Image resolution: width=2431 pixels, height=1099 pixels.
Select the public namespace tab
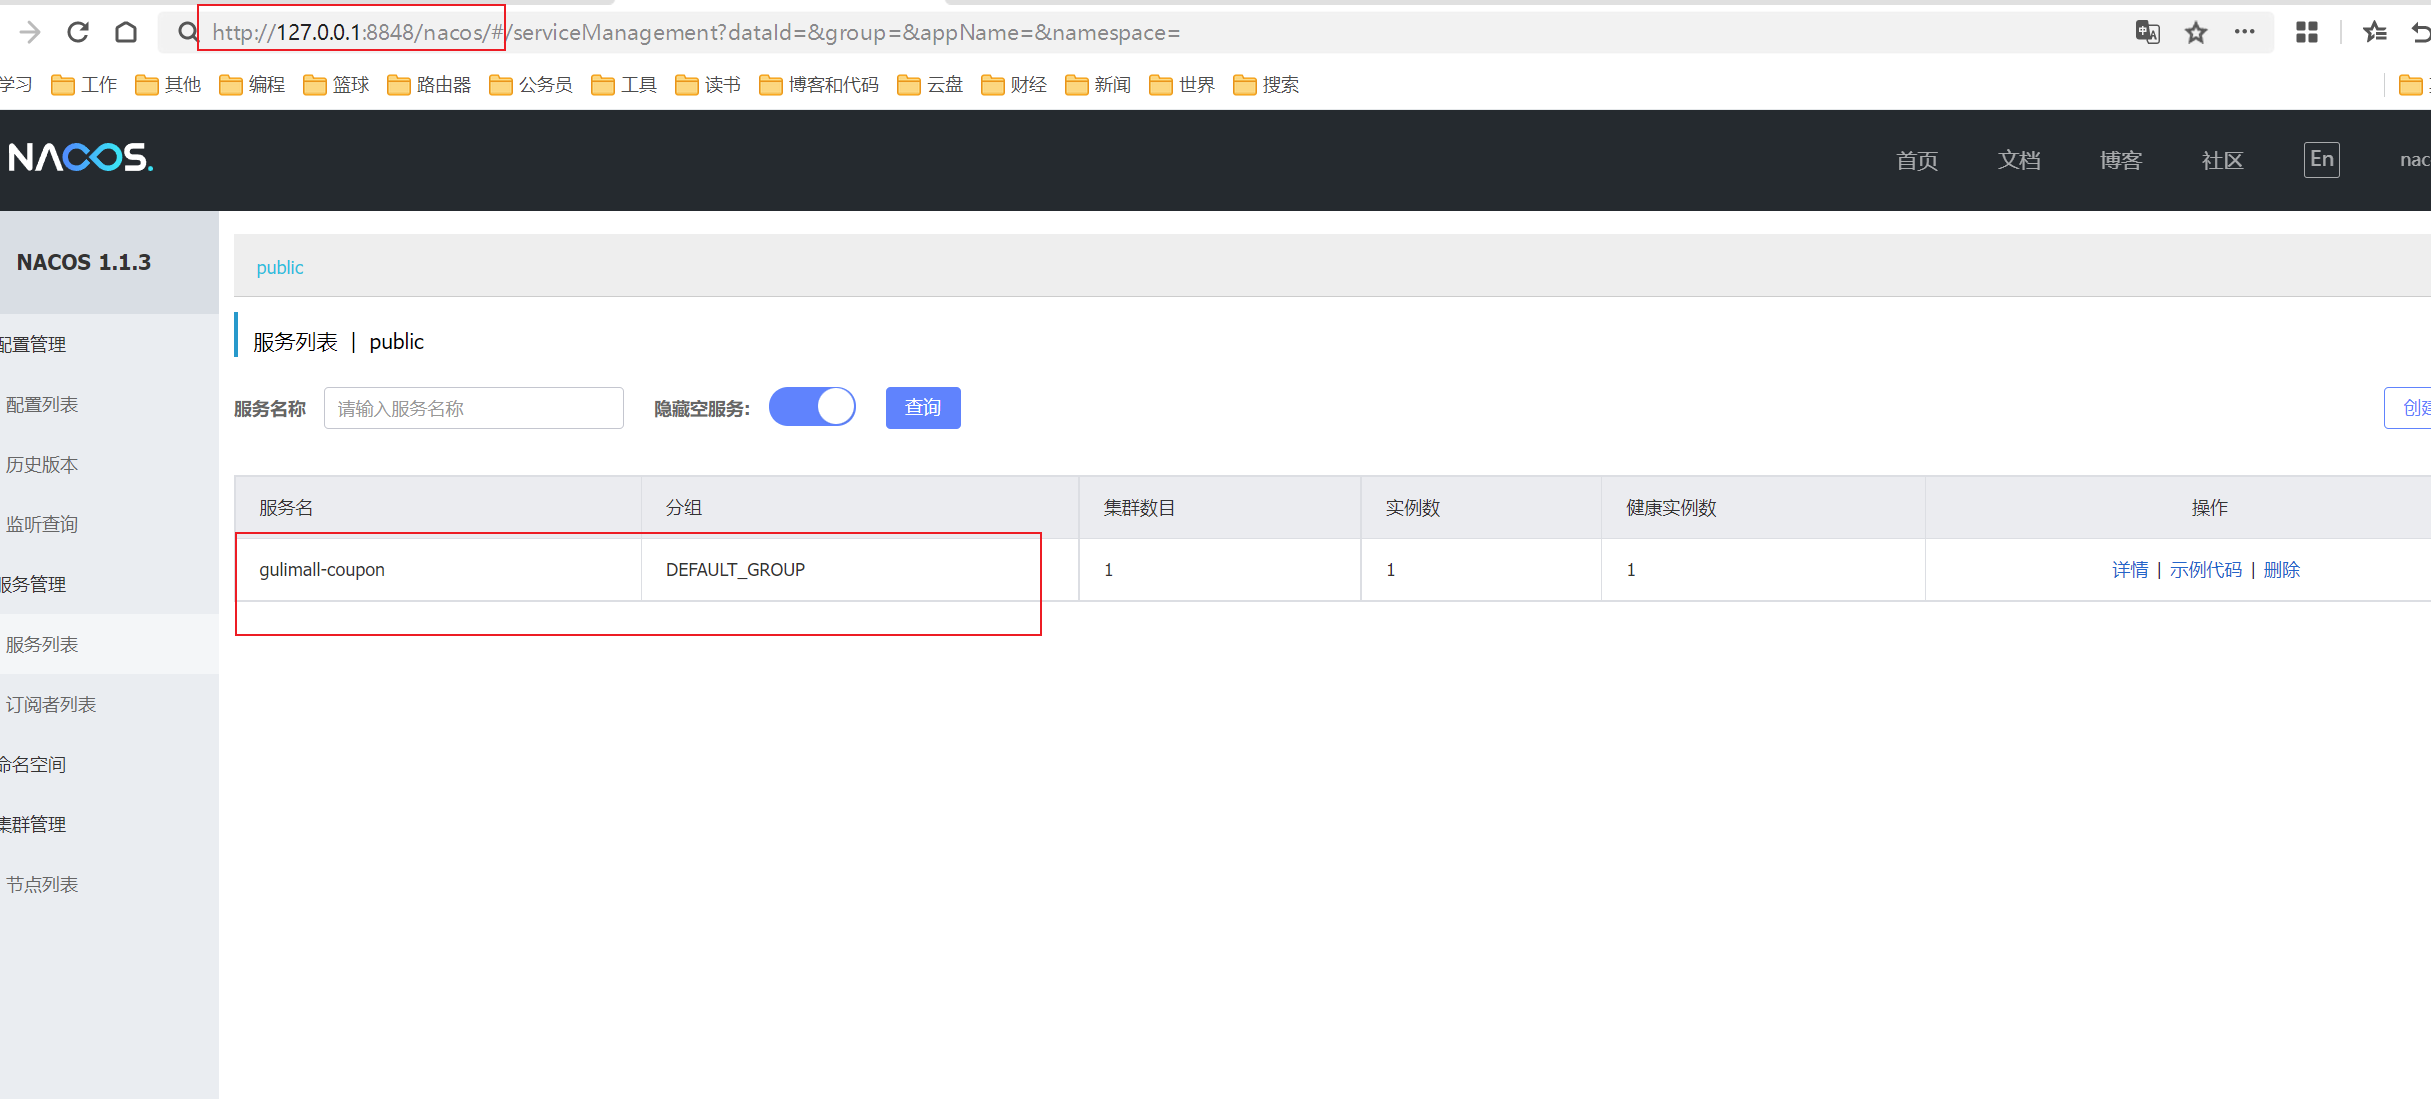click(280, 267)
